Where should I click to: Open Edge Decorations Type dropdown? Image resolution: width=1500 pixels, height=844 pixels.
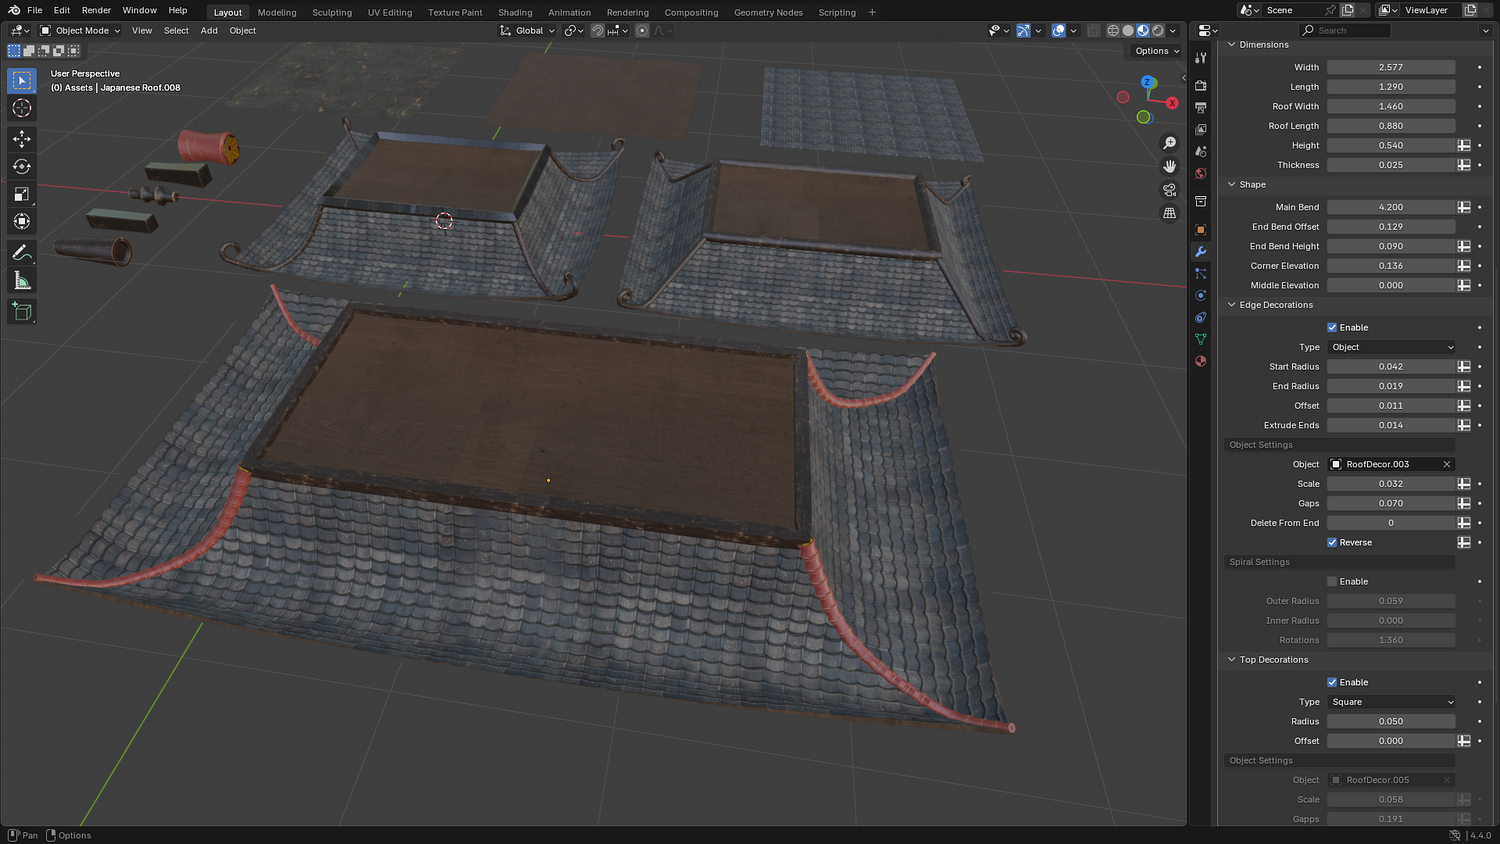click(x=1391, y=348)
